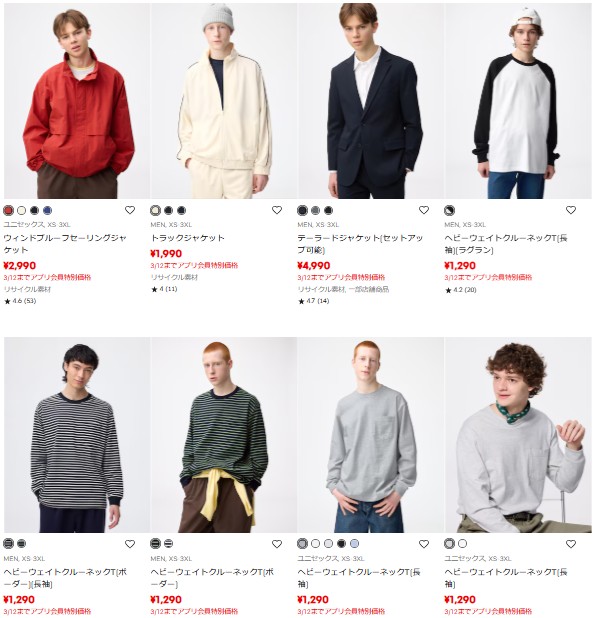Open テーラードジャケット product title link
Screen dimensions: 595x618
coord(360,244)
